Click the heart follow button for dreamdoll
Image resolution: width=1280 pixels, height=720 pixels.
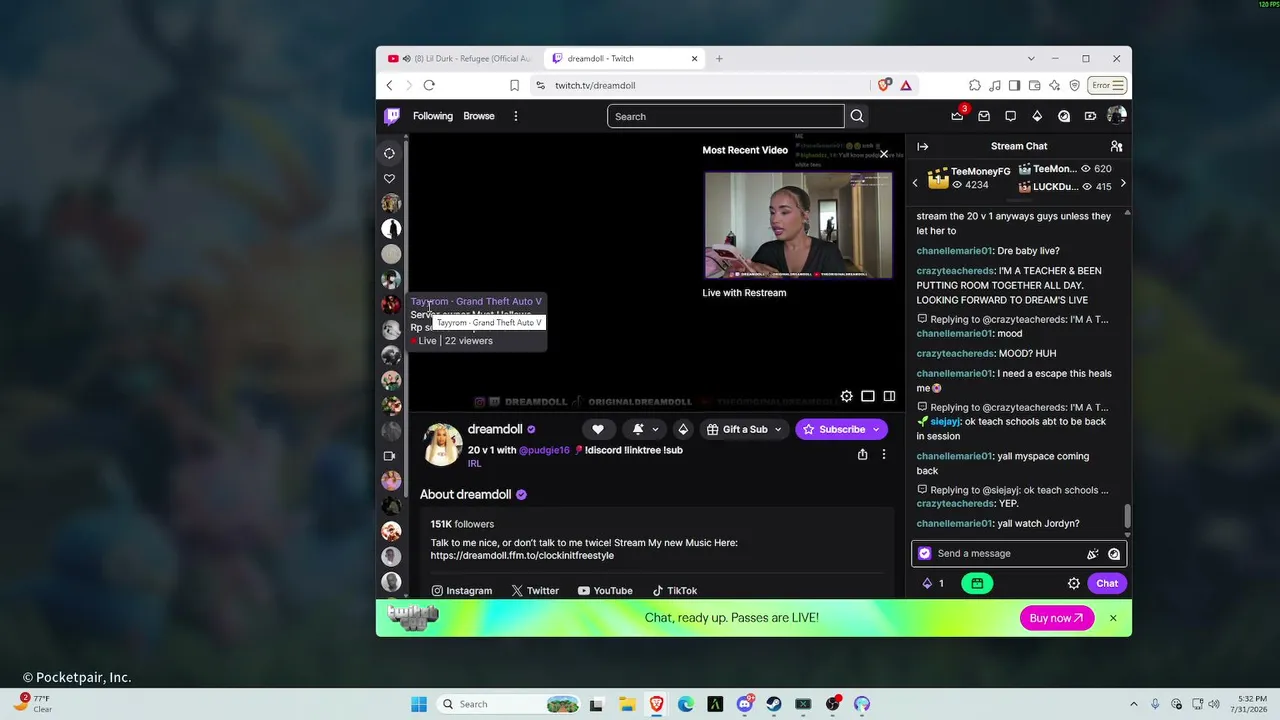pos(598,429)
